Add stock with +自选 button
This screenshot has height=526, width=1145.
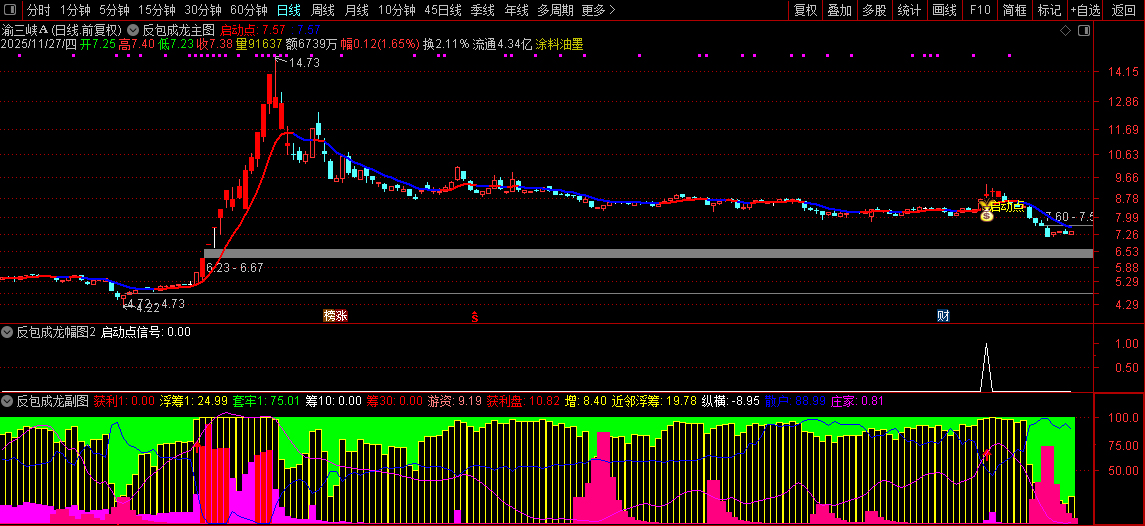pyautogui.click(x=1086, y=10)
